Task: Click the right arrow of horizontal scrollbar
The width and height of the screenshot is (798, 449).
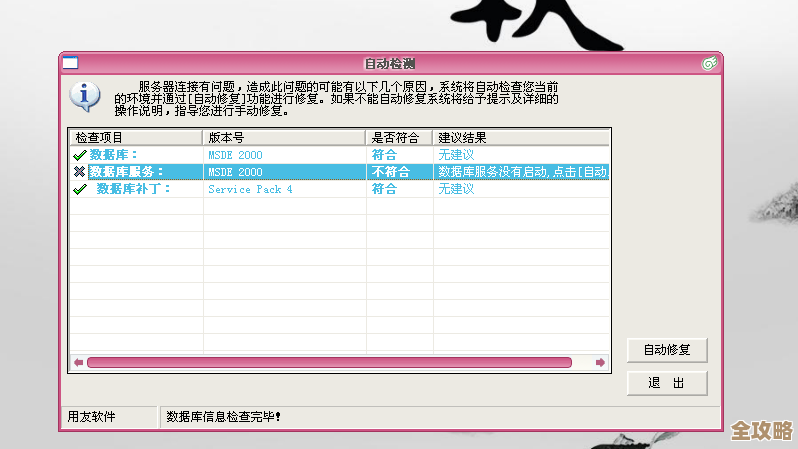Action: pyautogui.click(x=600, y=362)
